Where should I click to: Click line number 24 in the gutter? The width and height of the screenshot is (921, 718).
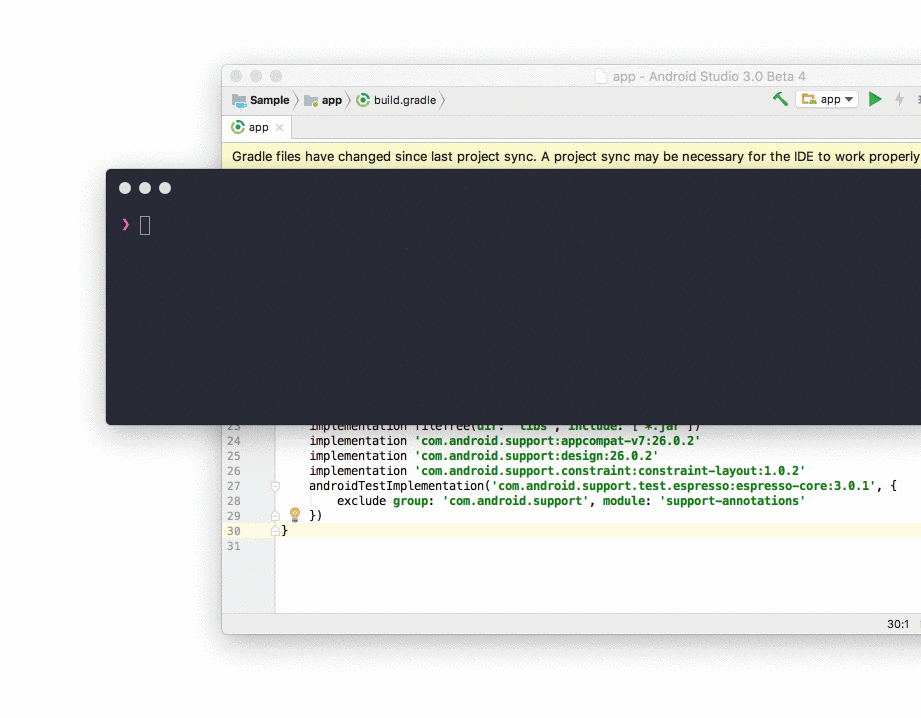click(234, 441)
